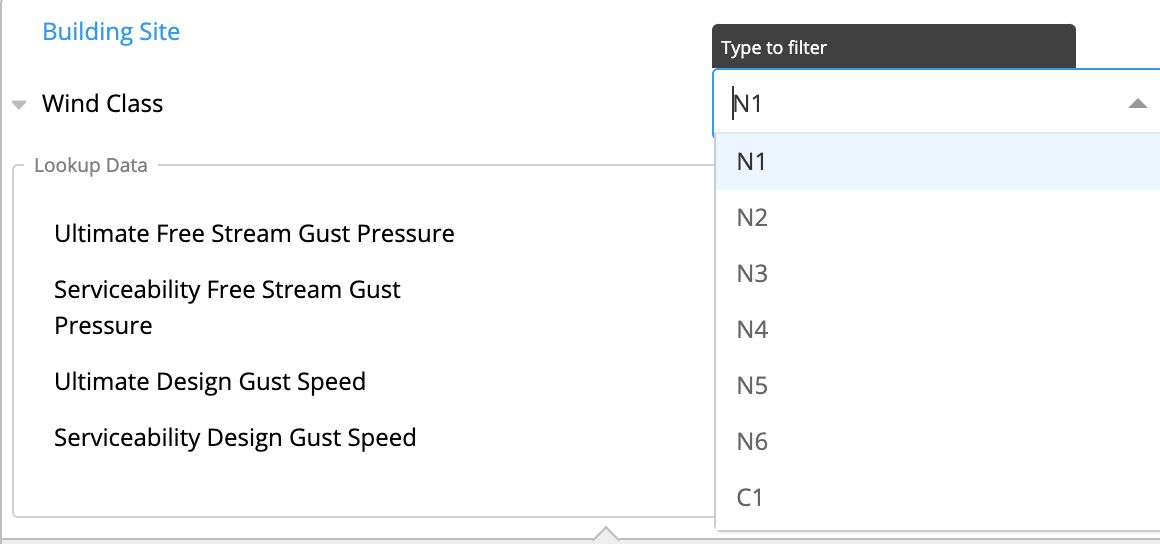Pick the C1 cyclonic wind class
Viewport: 1160px width, 544px height.
pos(937,497)
